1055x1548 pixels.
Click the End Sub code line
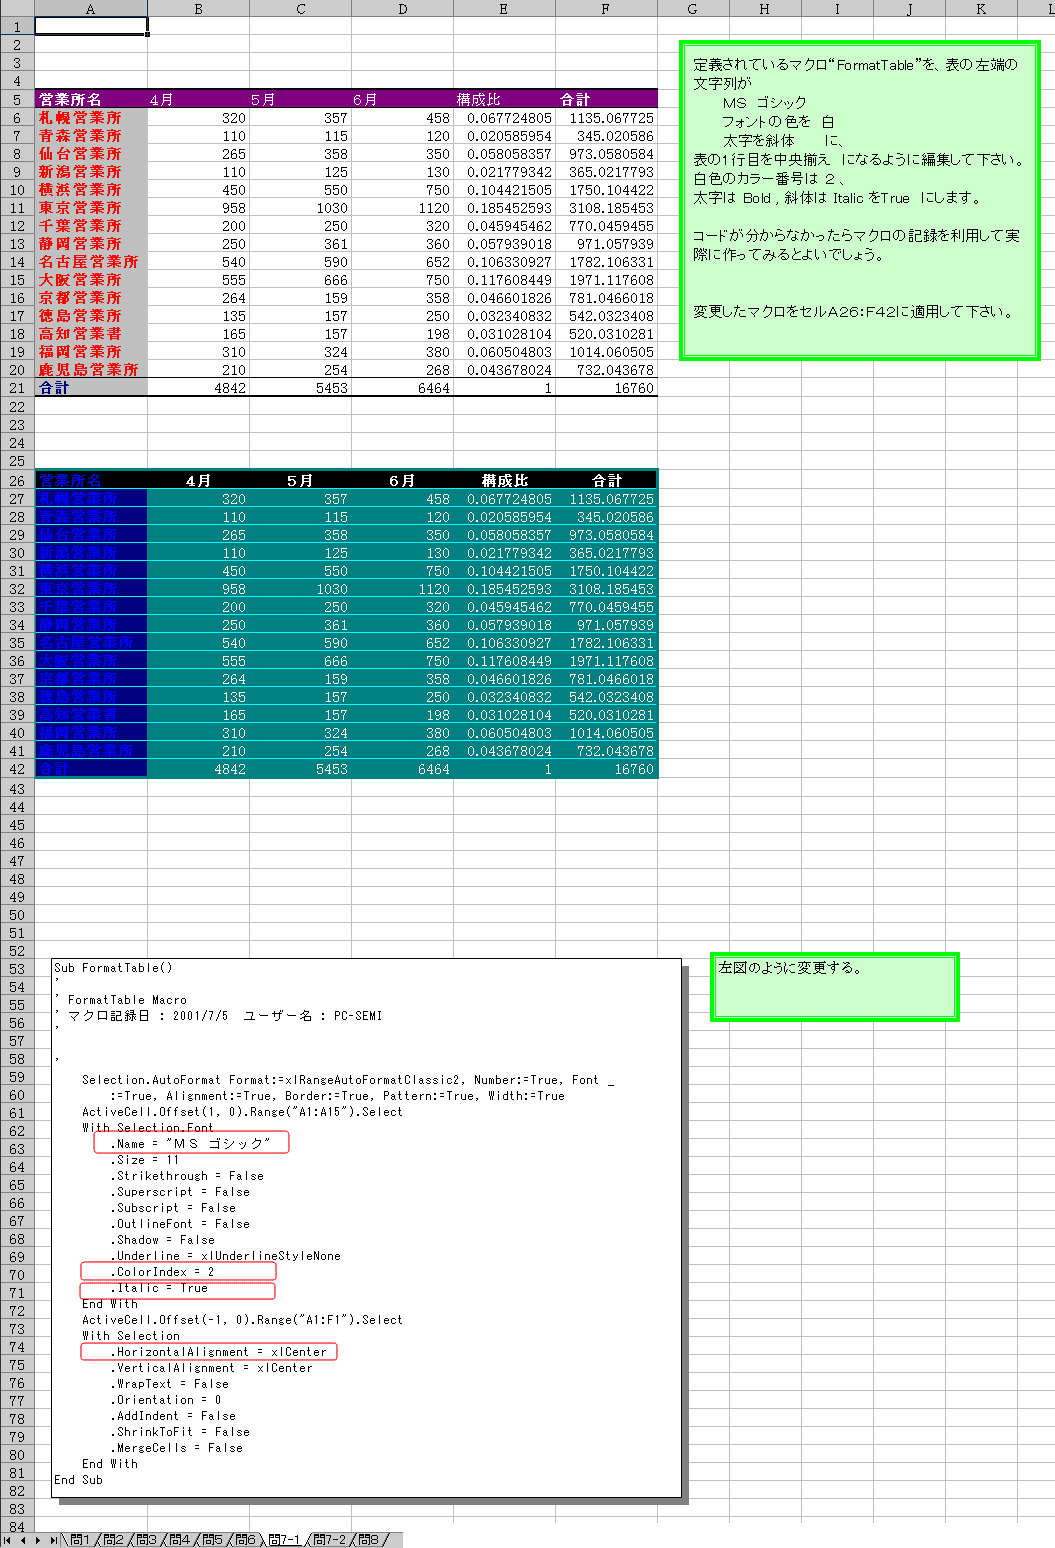[x=78, y=1479]
